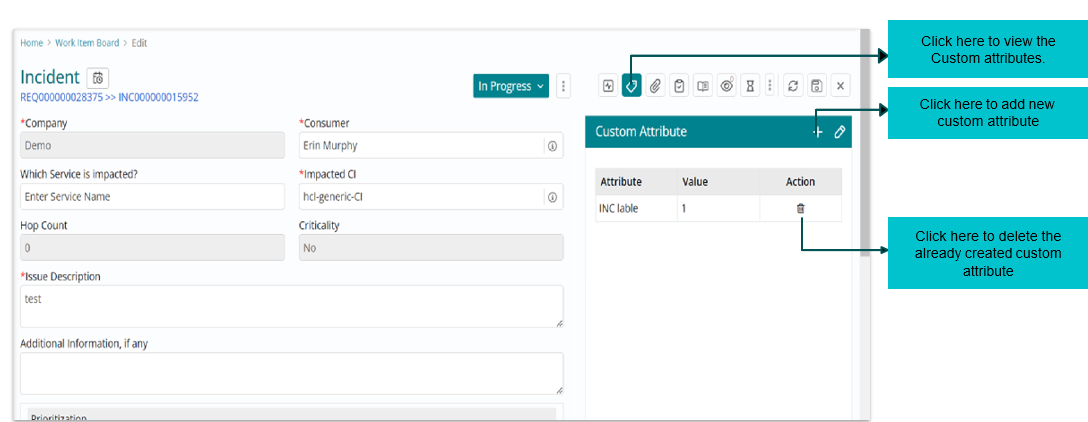Edit custom attributes with the pencil icon
Image resolution: width=1088 pixels, height=422 pixels.
pos(840,132)
